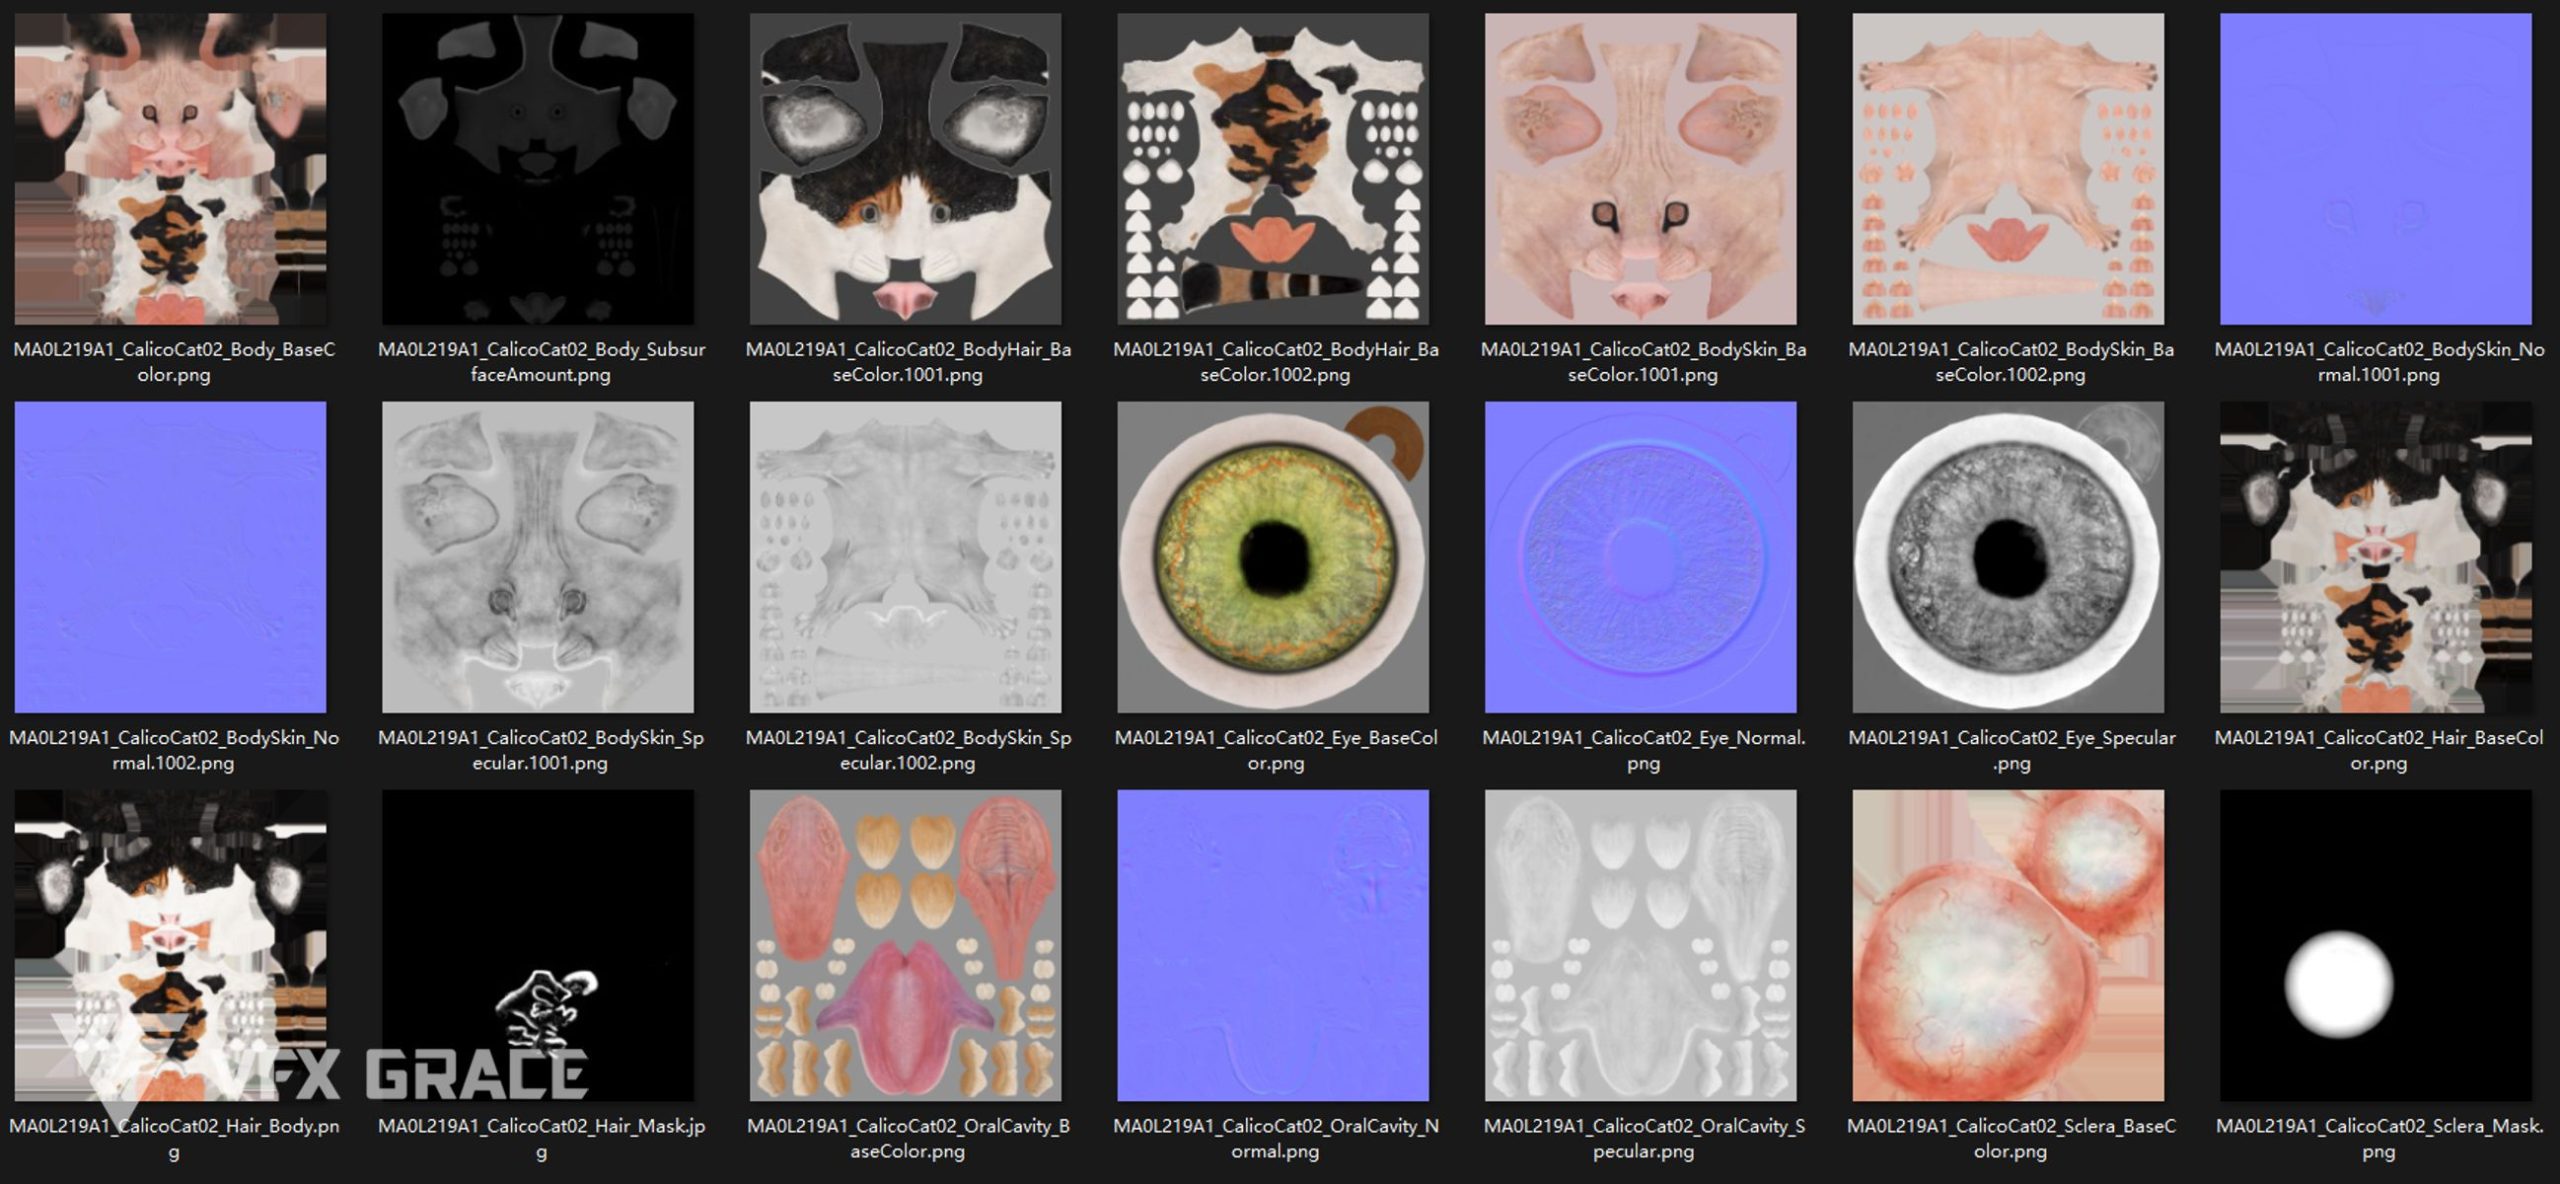Select the red Sclera_BaseColor.png thumbnail
2560x1184 pixels.
coord(2008,945)
